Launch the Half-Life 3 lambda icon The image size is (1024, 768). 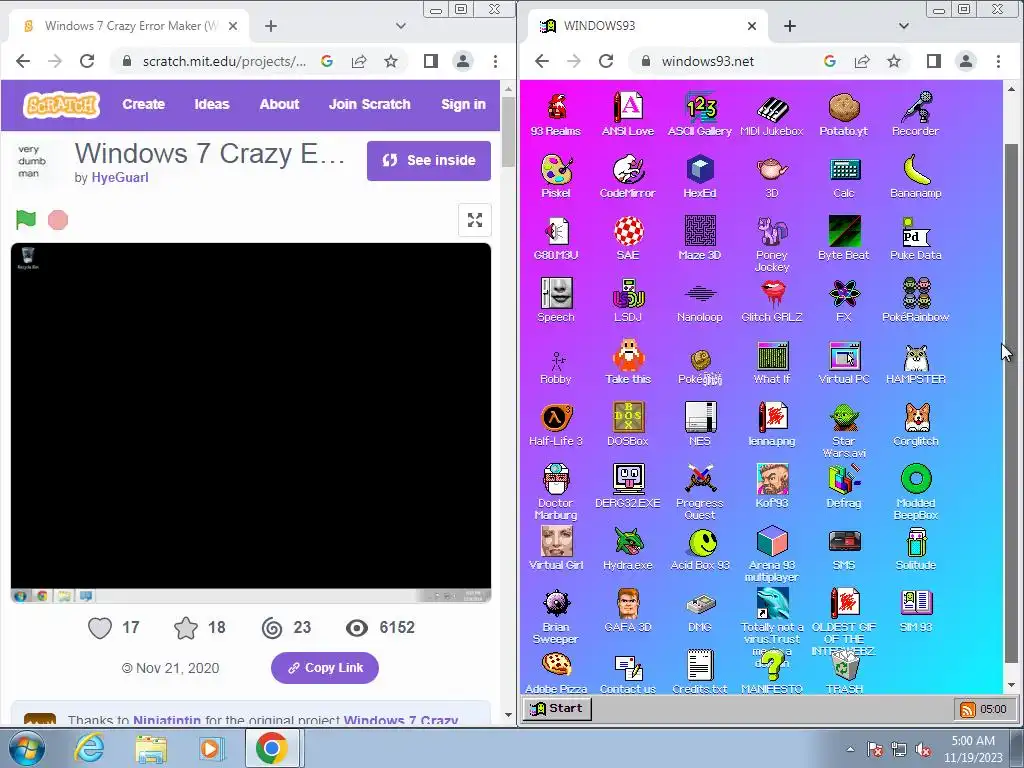coord(556,424)
